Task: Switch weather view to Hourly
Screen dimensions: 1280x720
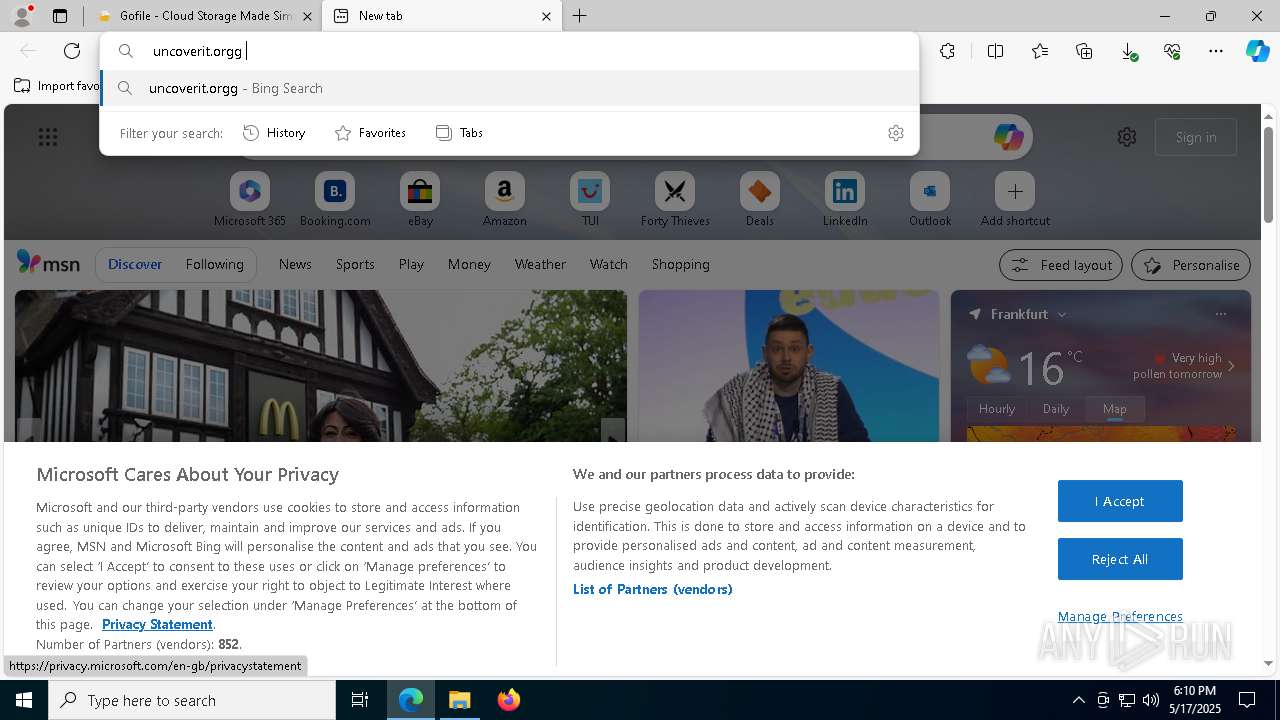Action: click(996, 408)
